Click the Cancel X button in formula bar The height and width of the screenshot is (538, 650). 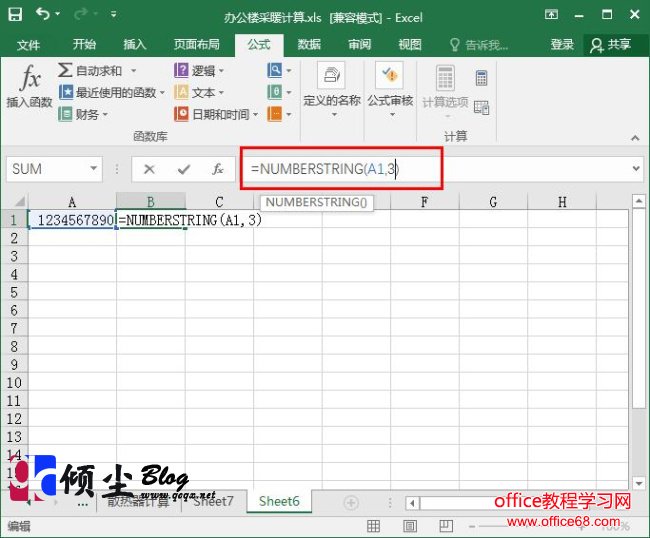point(149,169)
